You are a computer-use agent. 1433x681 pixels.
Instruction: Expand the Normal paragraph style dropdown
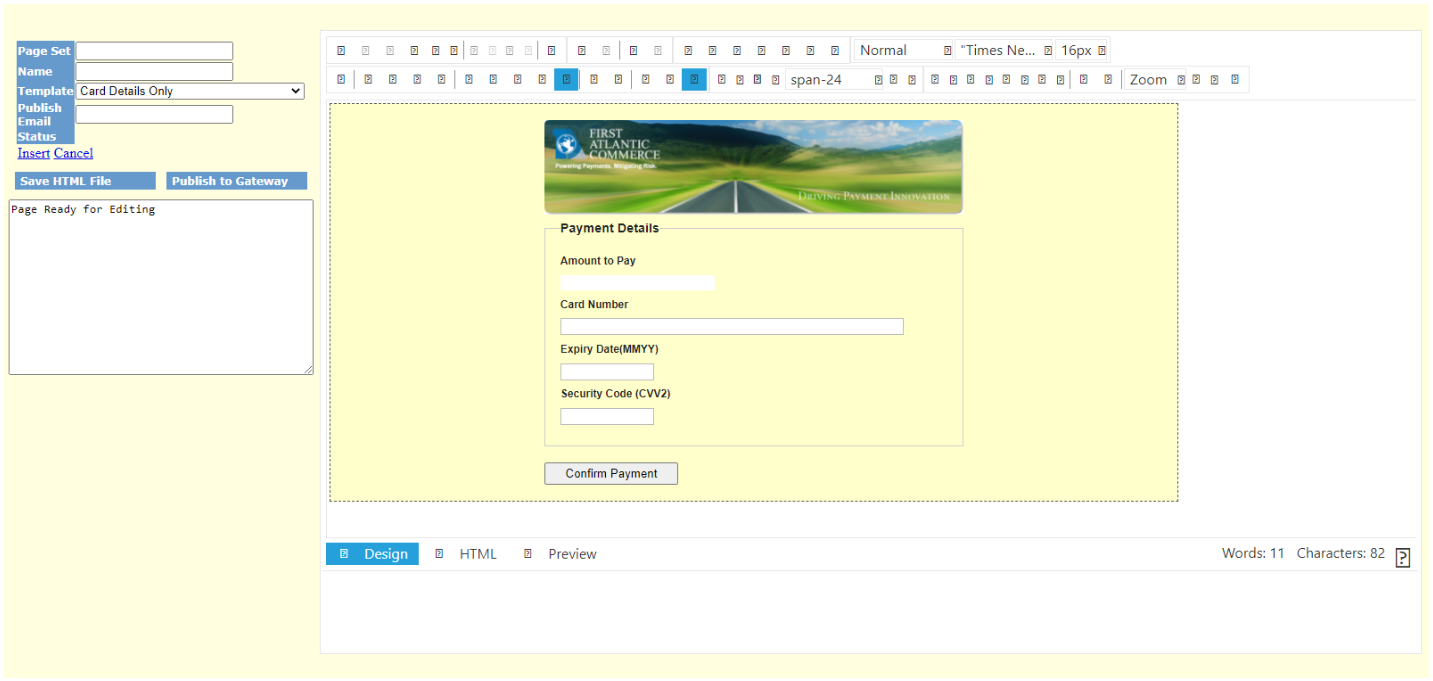coord(902,48)
